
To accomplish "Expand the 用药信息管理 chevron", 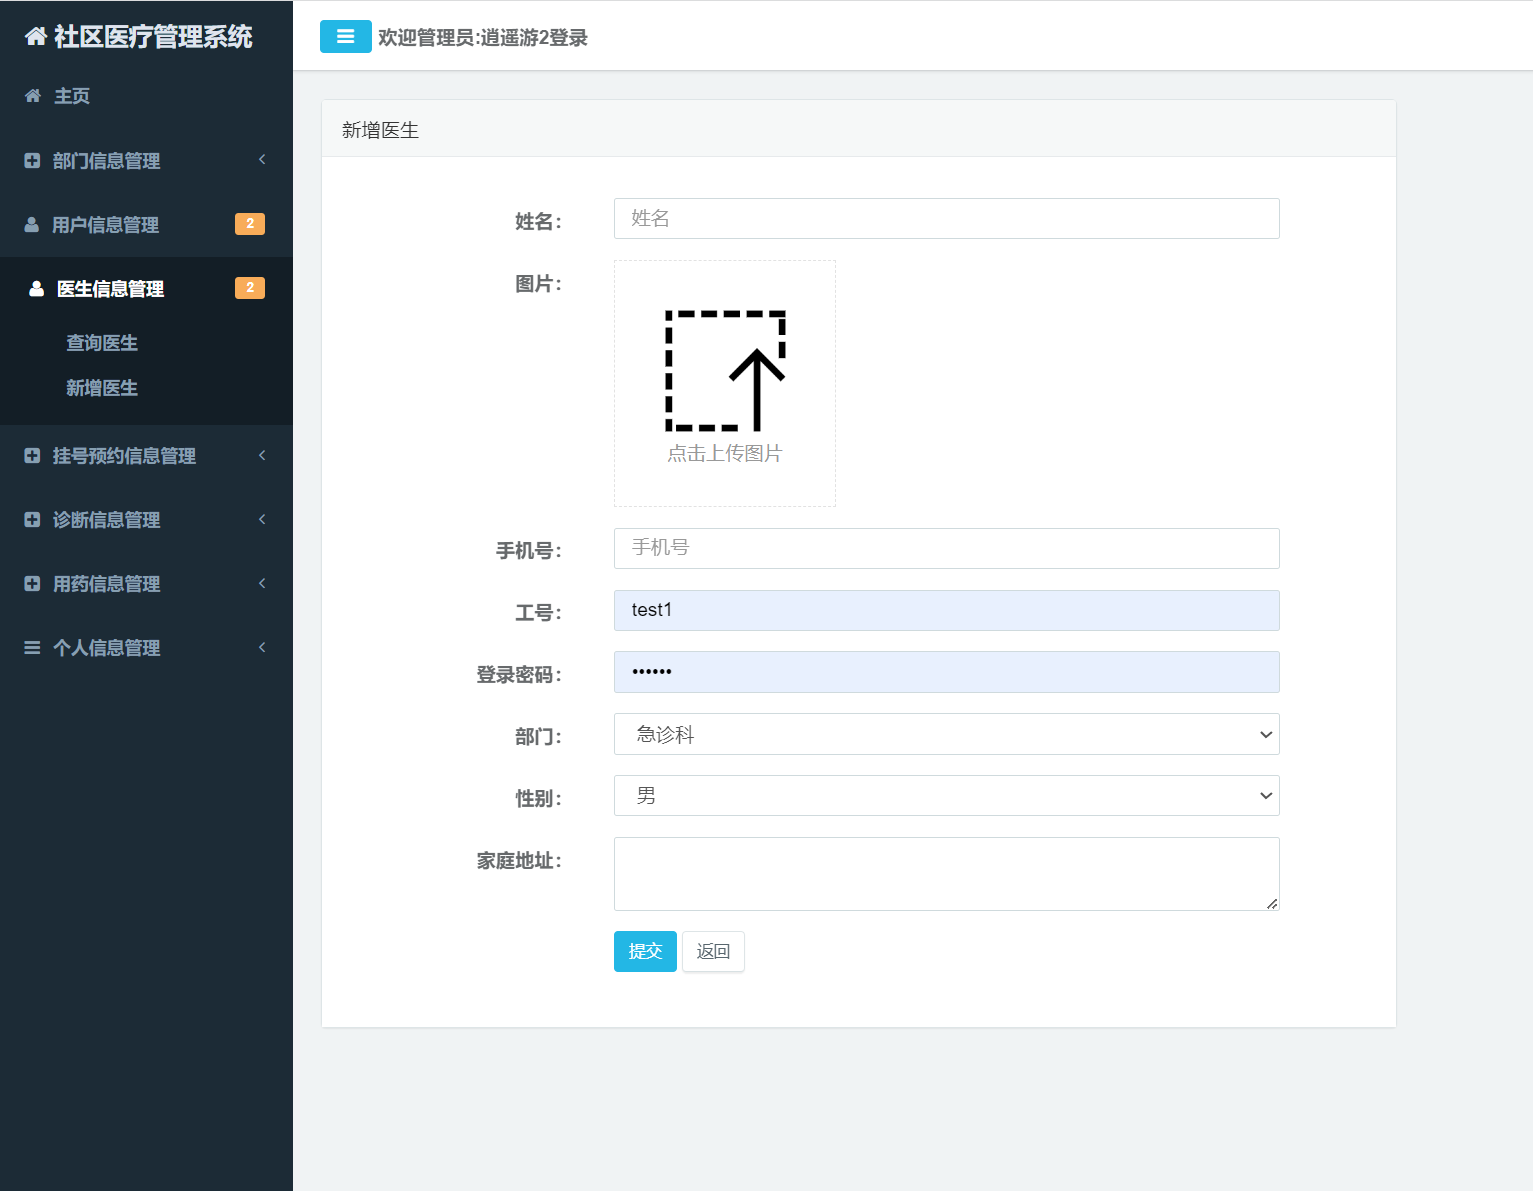I will 262,583.
